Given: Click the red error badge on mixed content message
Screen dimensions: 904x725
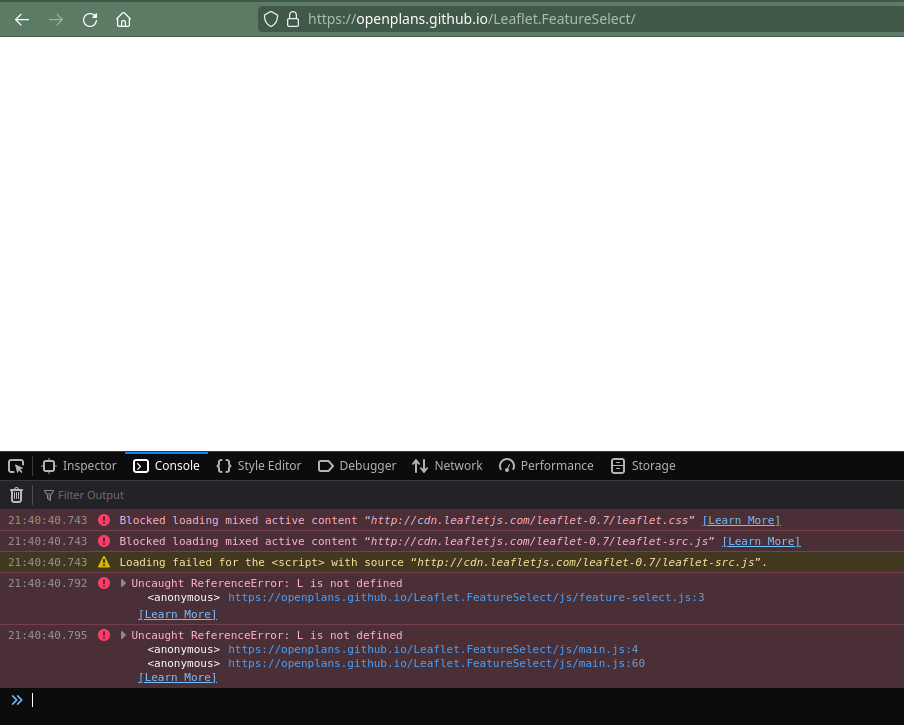Looking at the screenshot, I should [x=104, y=520].
